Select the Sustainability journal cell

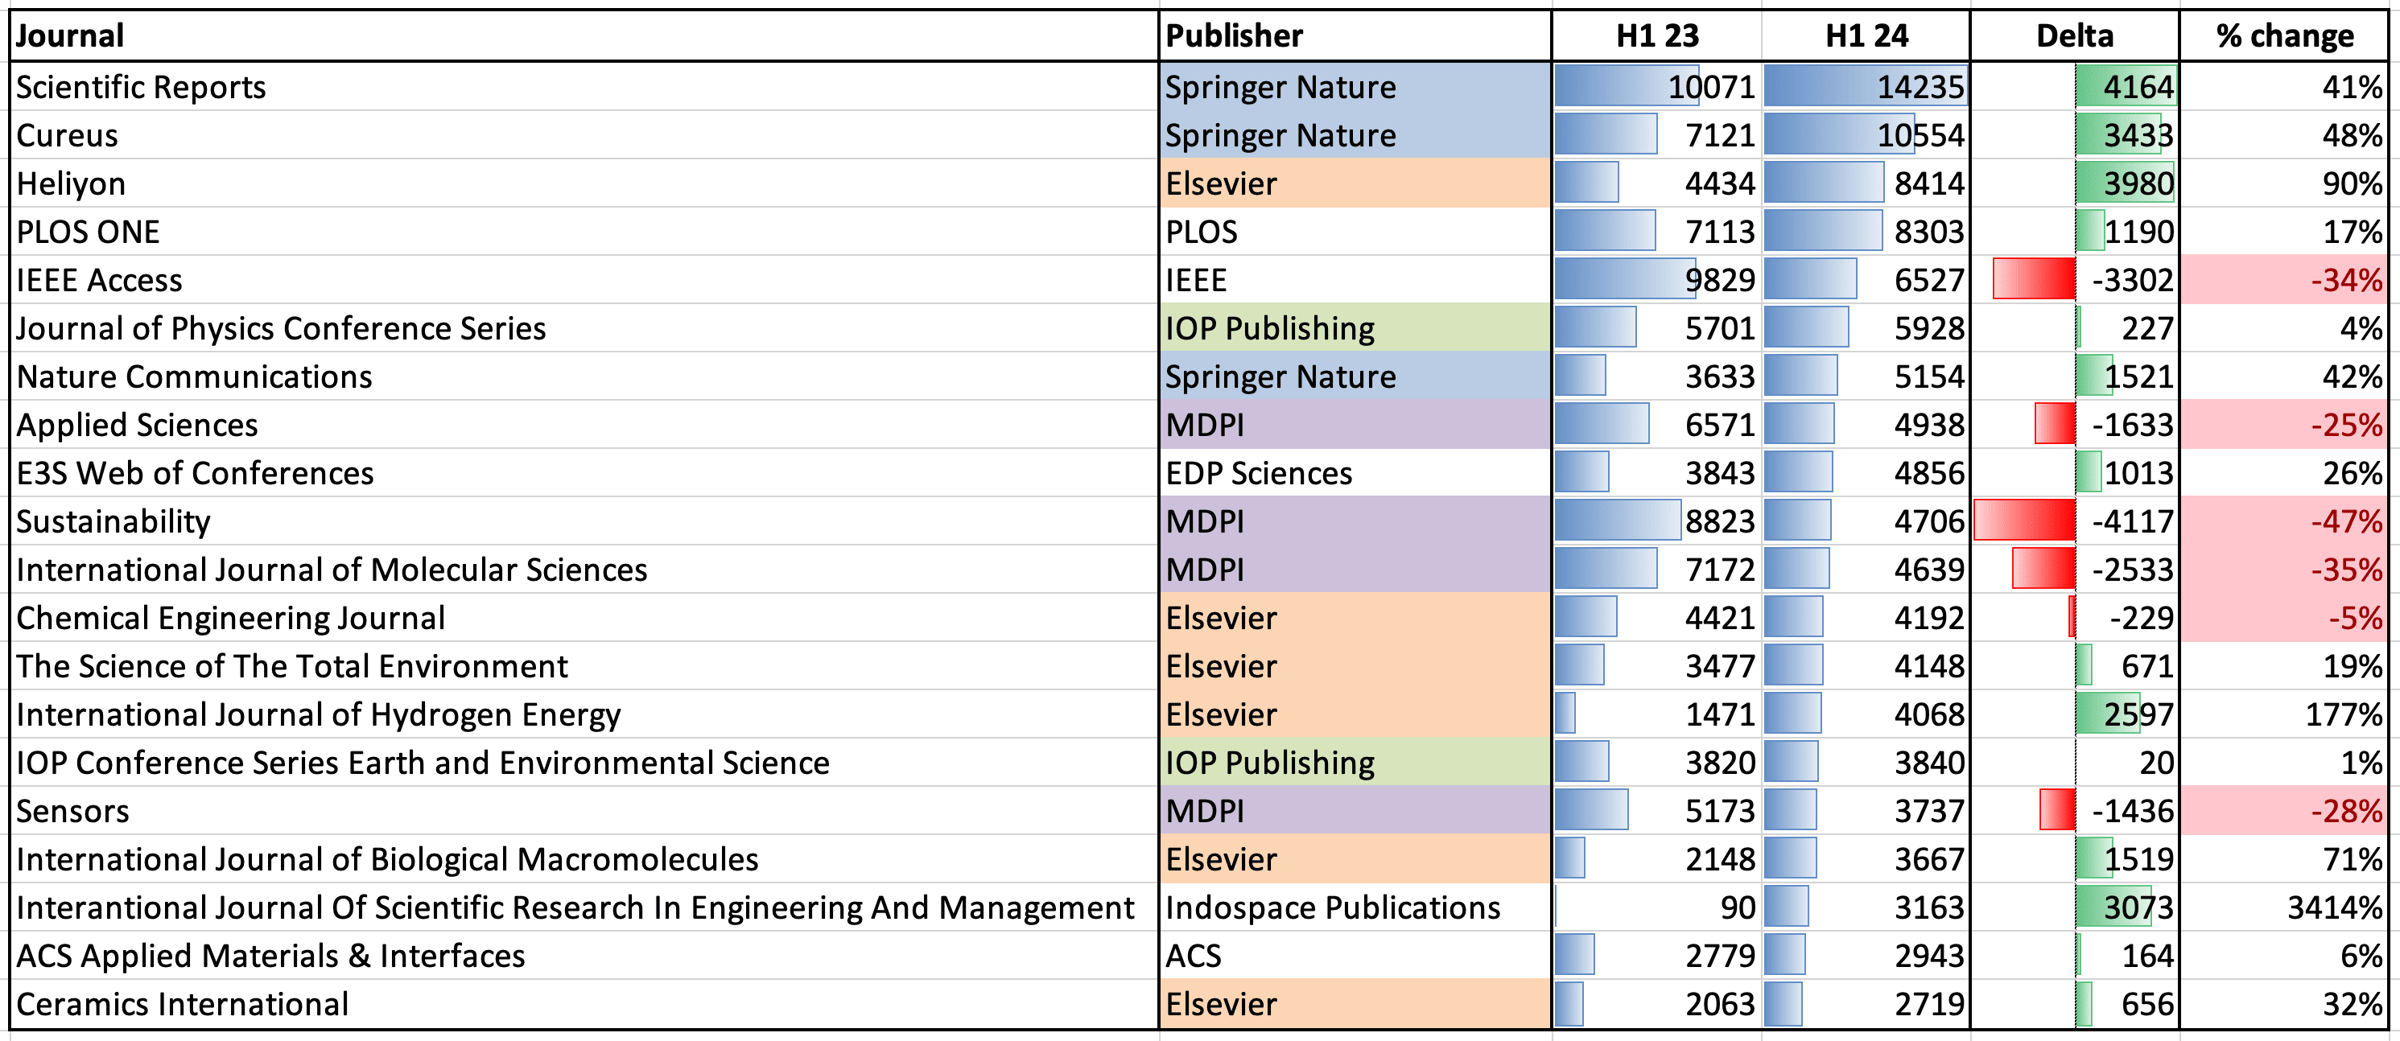click(584, 521)
